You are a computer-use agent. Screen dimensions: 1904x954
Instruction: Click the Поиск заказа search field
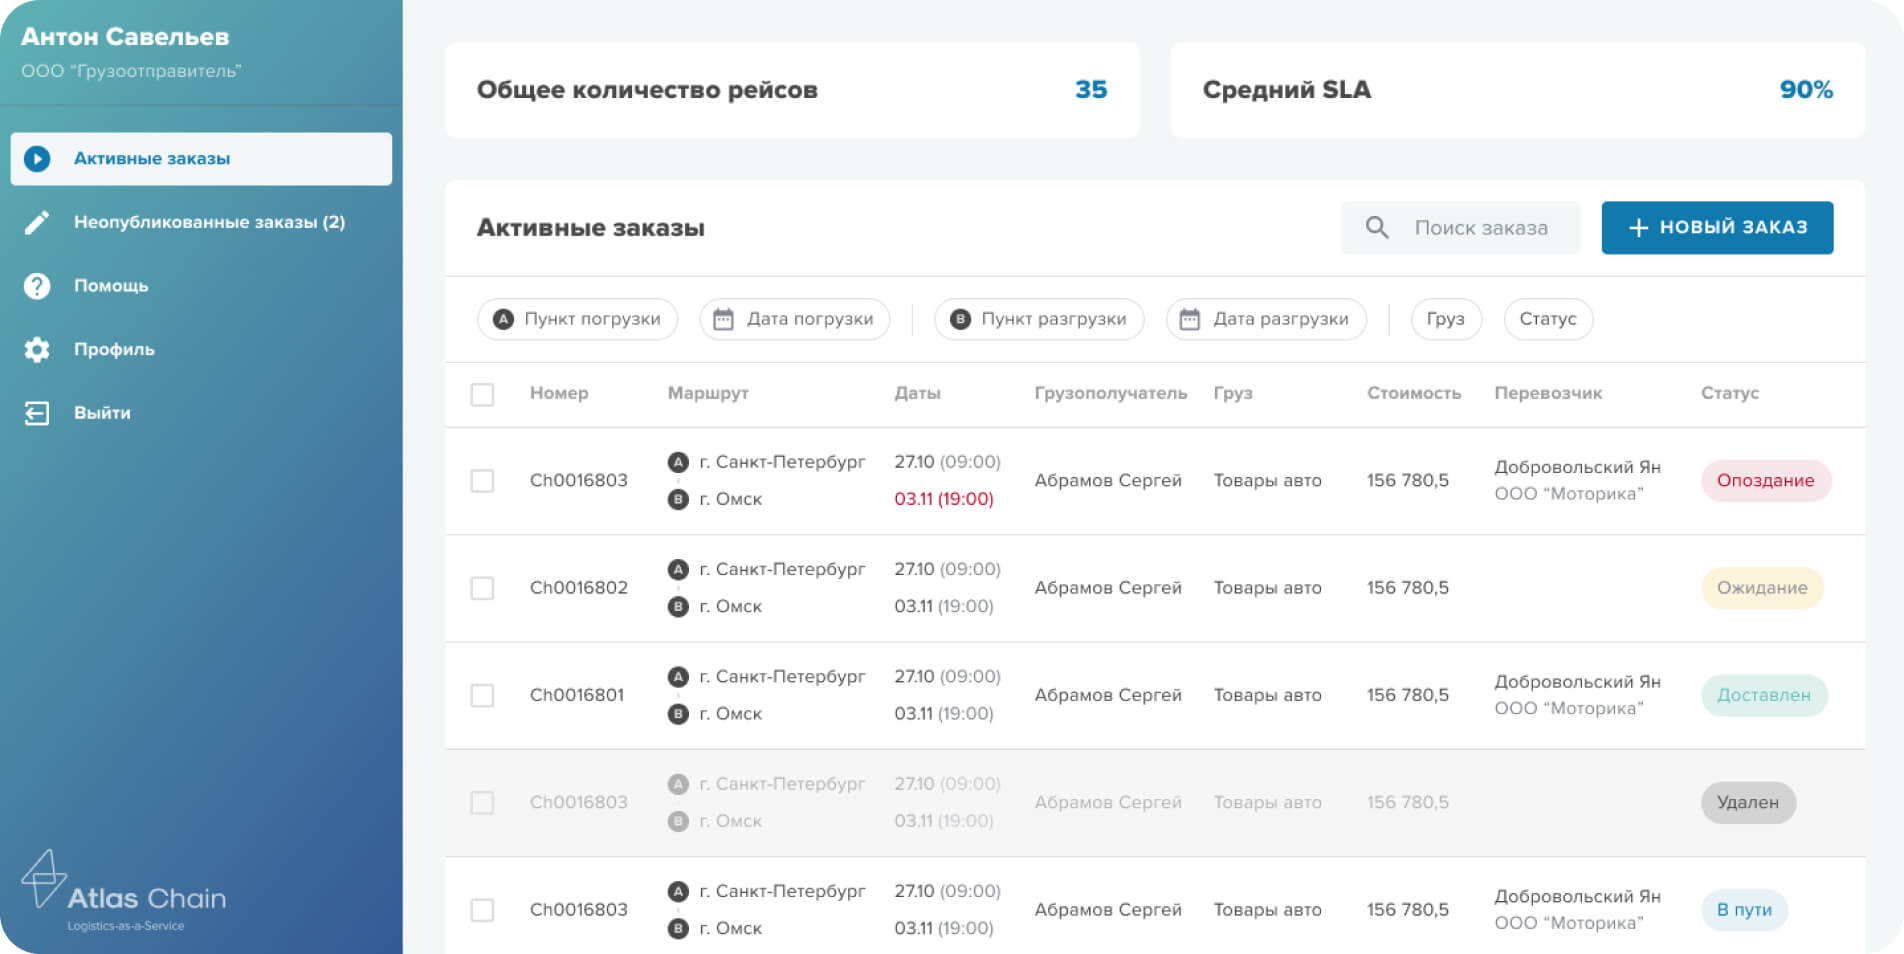[x=1481, y=228]
